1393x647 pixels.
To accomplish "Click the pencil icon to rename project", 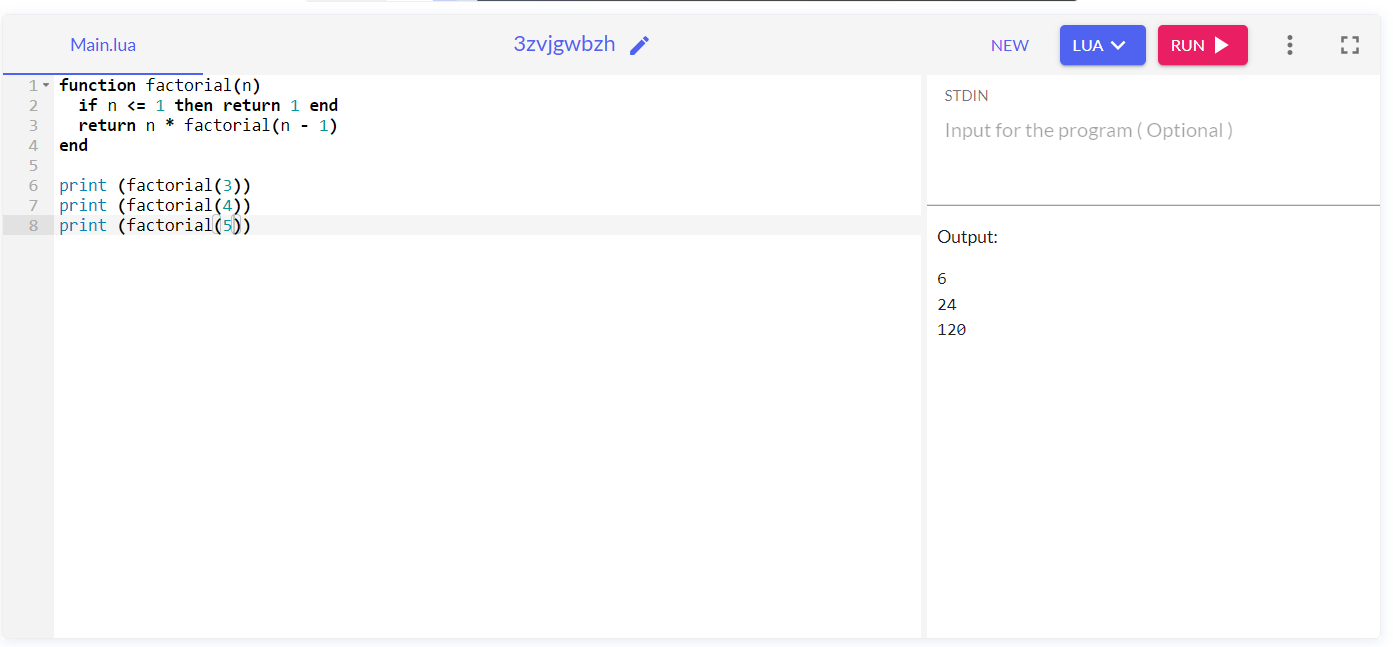I will point(639,44).
